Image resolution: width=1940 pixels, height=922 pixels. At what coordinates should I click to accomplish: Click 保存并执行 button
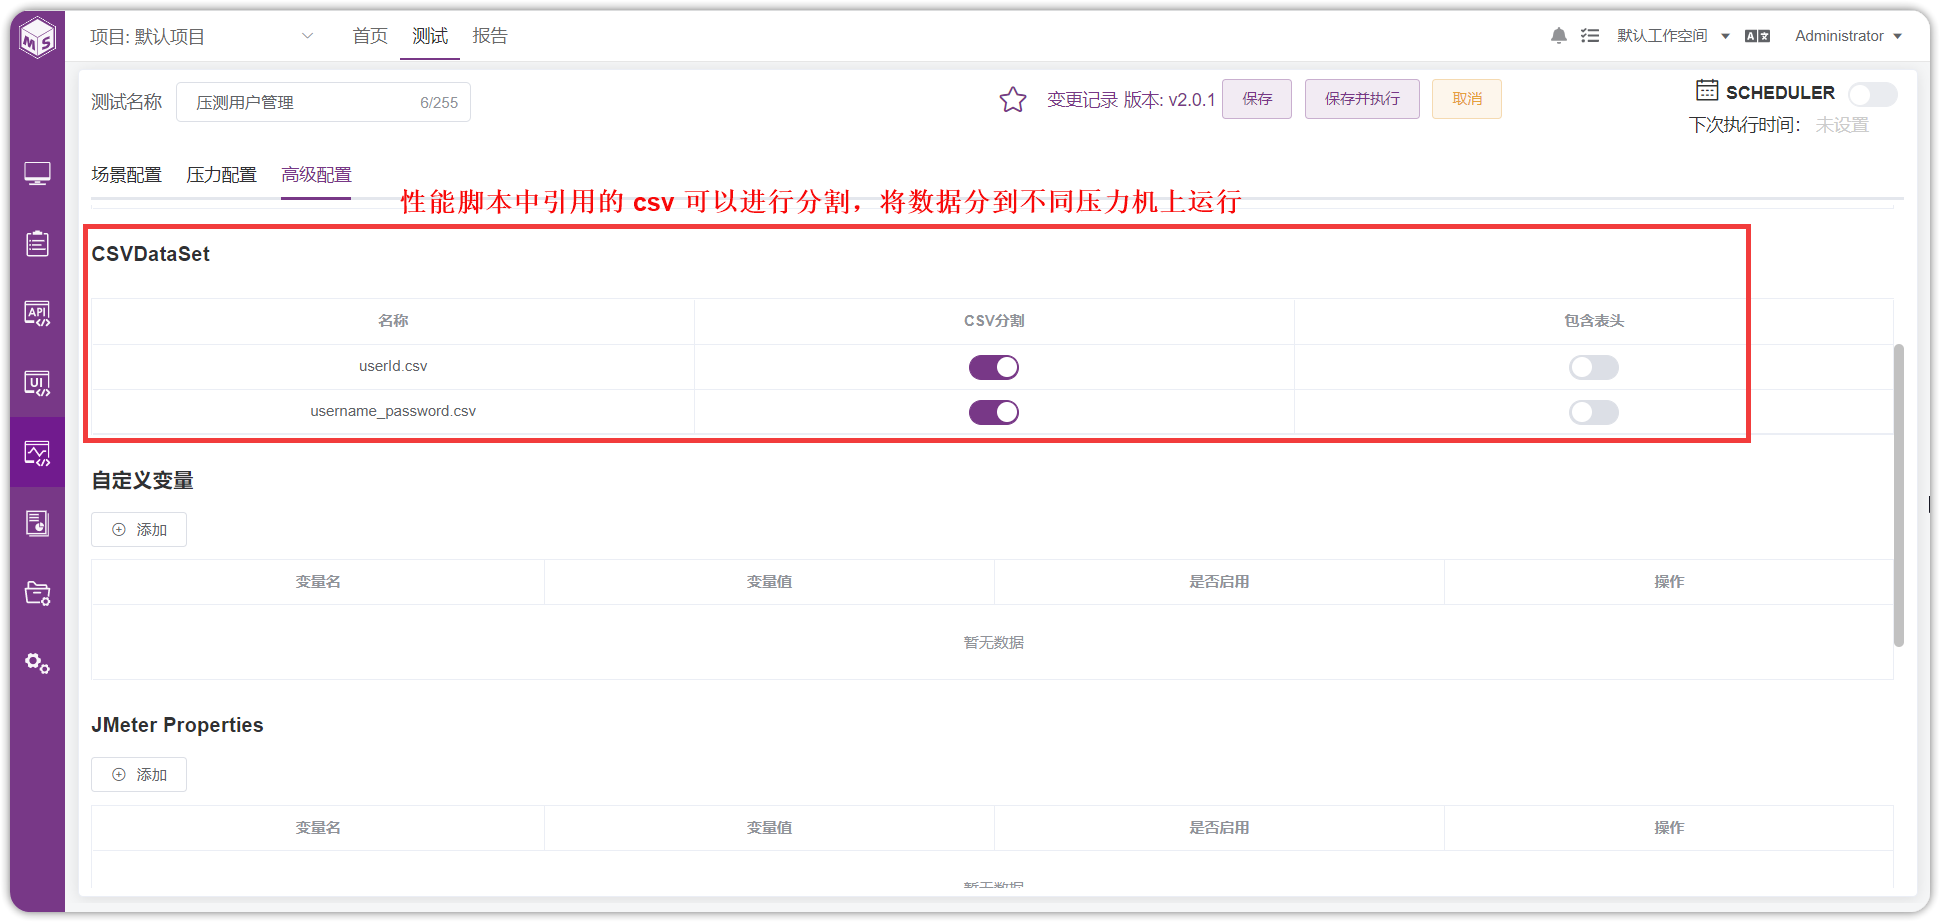pos(1362,99)
